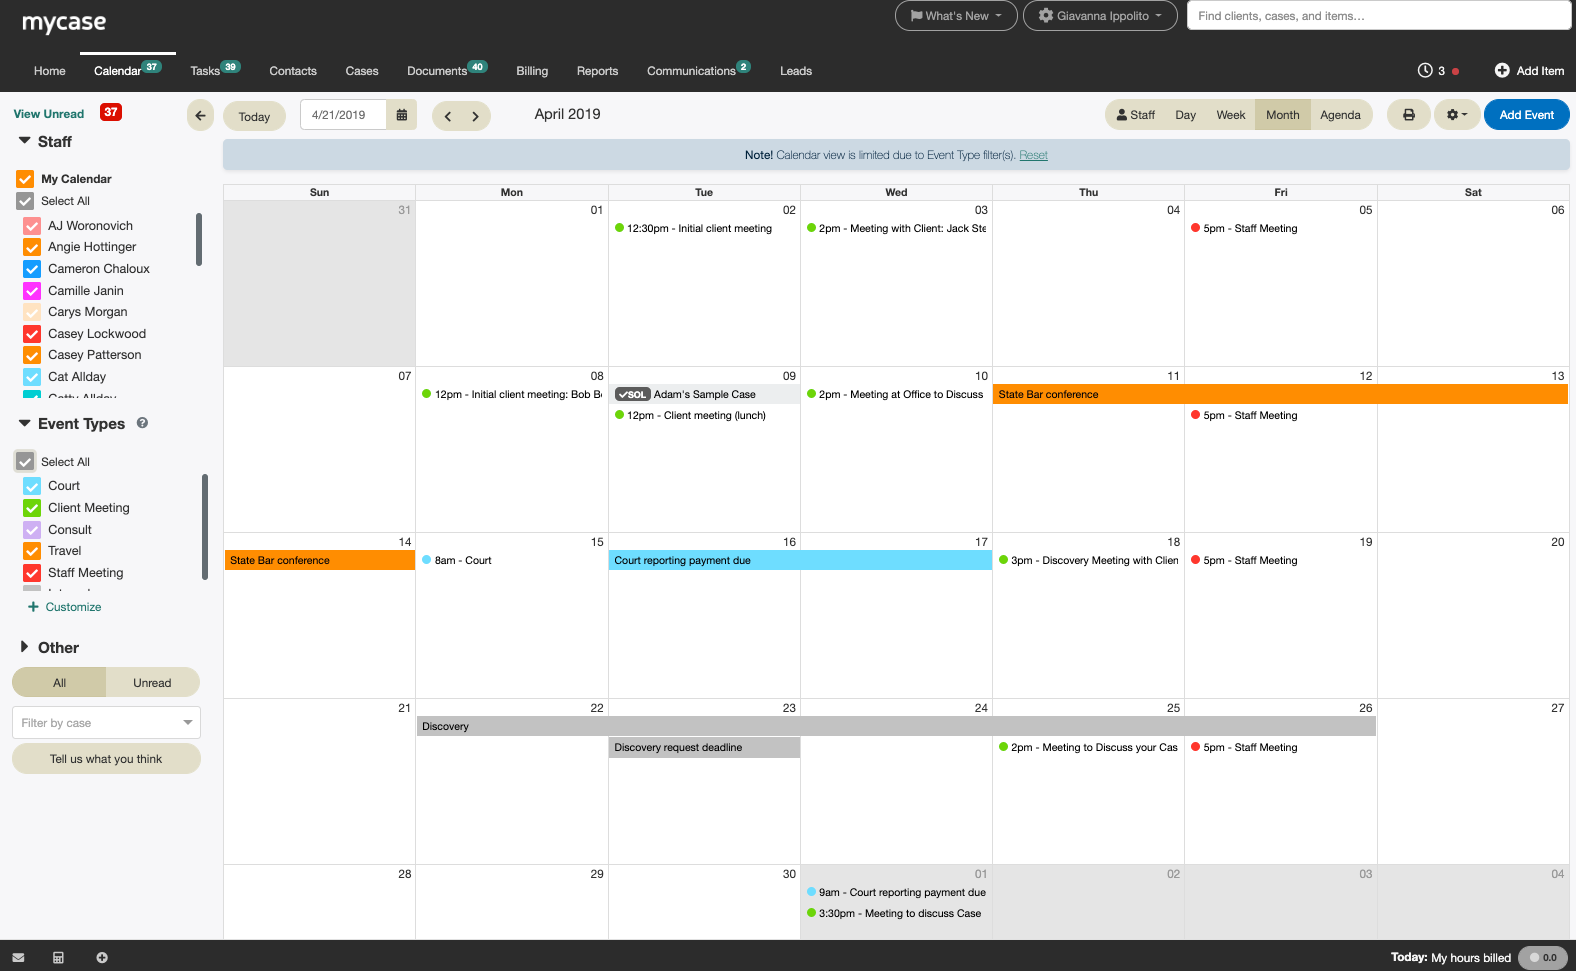1576x971 pixels.
Task: Toggle the Staff Select All checkbox
Action: (x=25, y=201)
